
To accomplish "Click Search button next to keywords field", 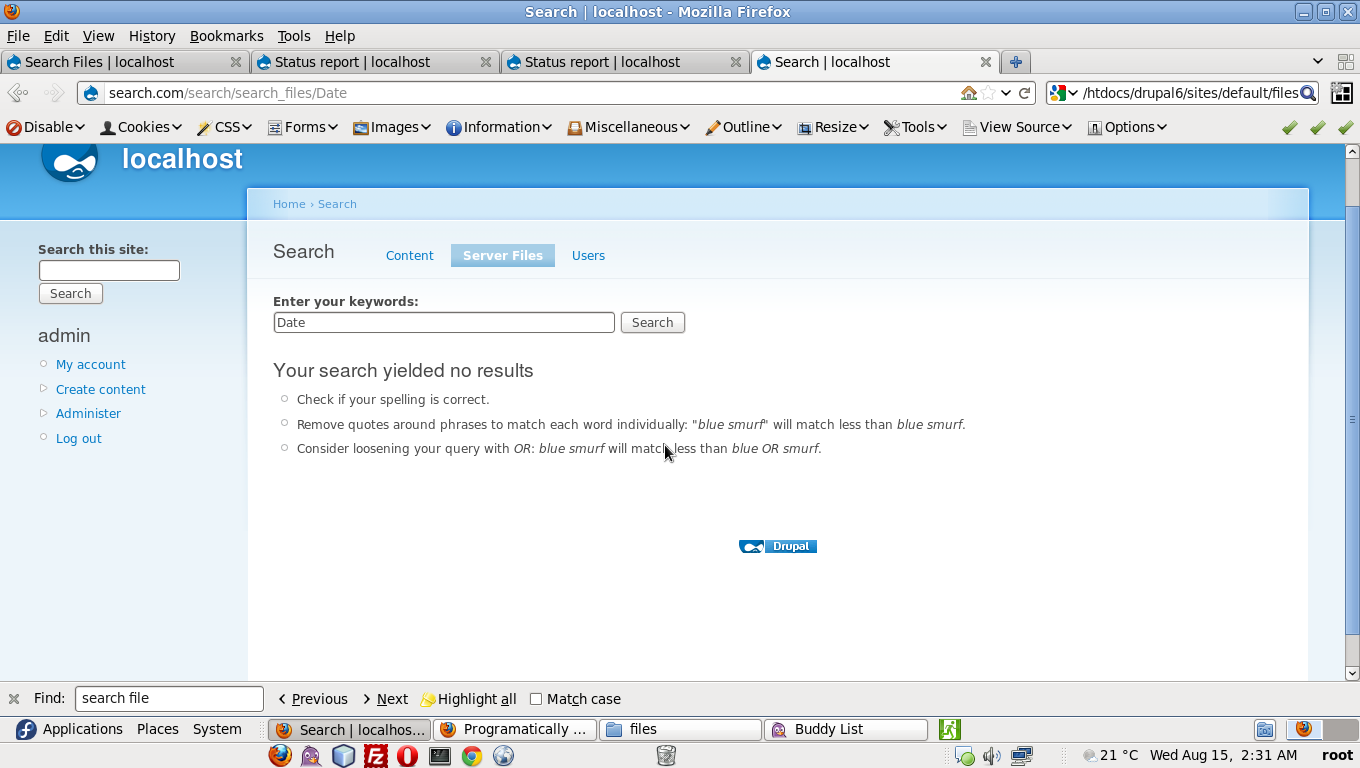I will [652, 322].
